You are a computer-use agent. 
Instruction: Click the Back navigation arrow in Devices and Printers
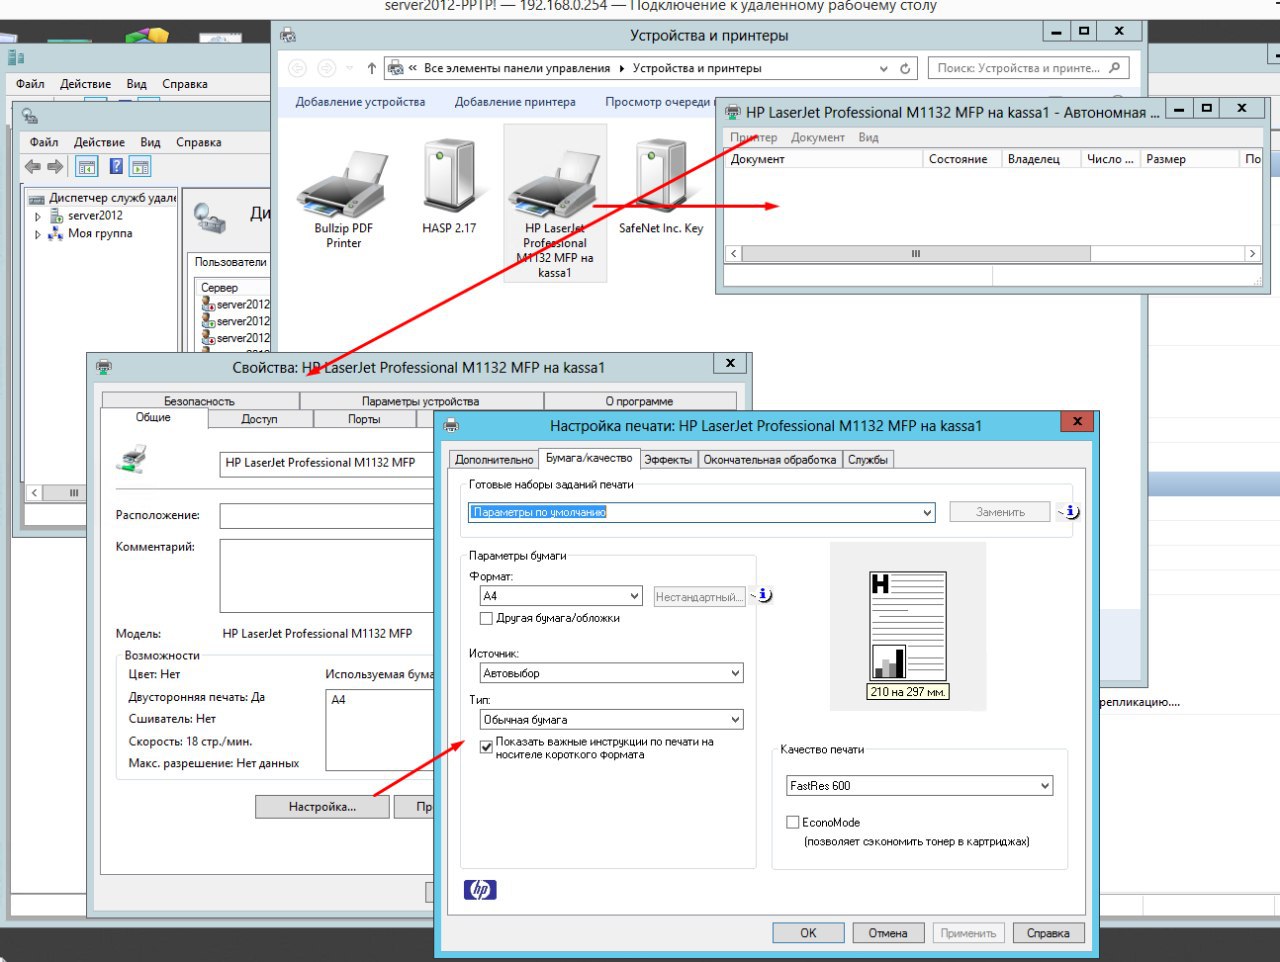[297, 68]
